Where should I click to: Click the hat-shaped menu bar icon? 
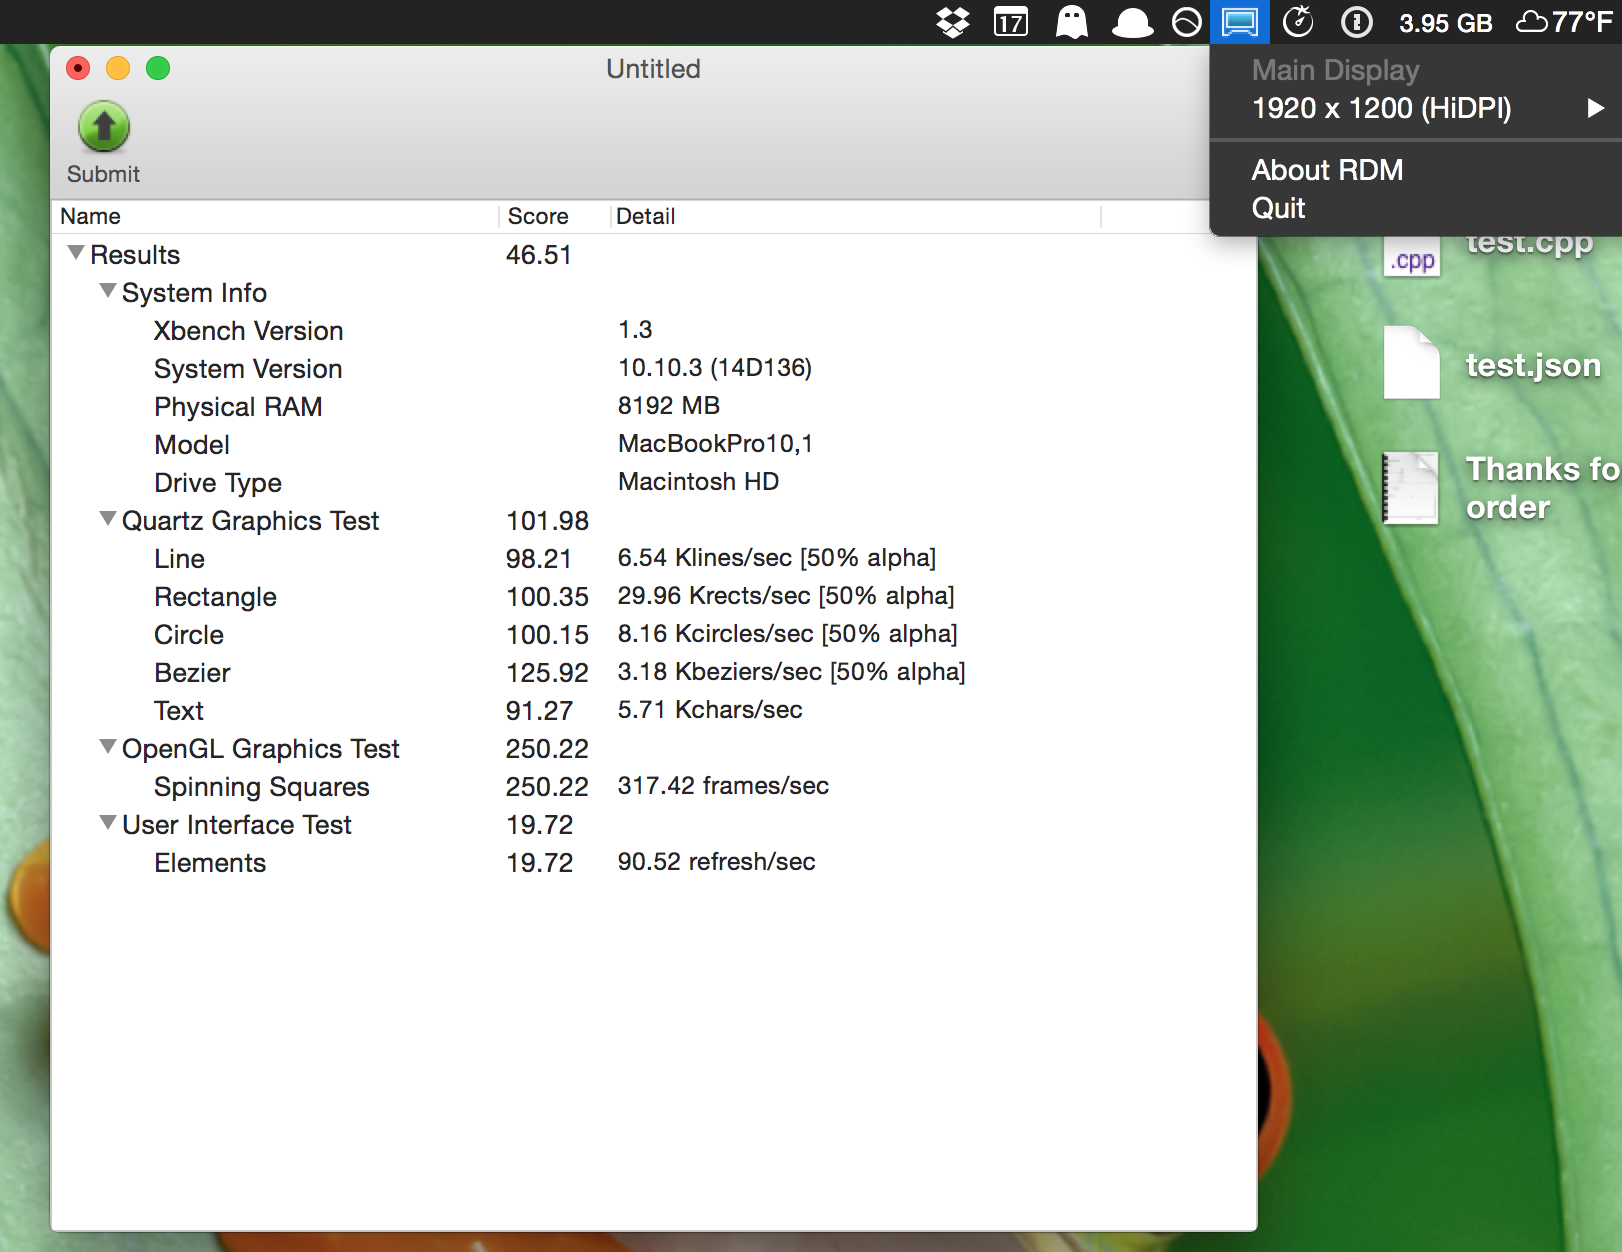[x=1132, y=22]
